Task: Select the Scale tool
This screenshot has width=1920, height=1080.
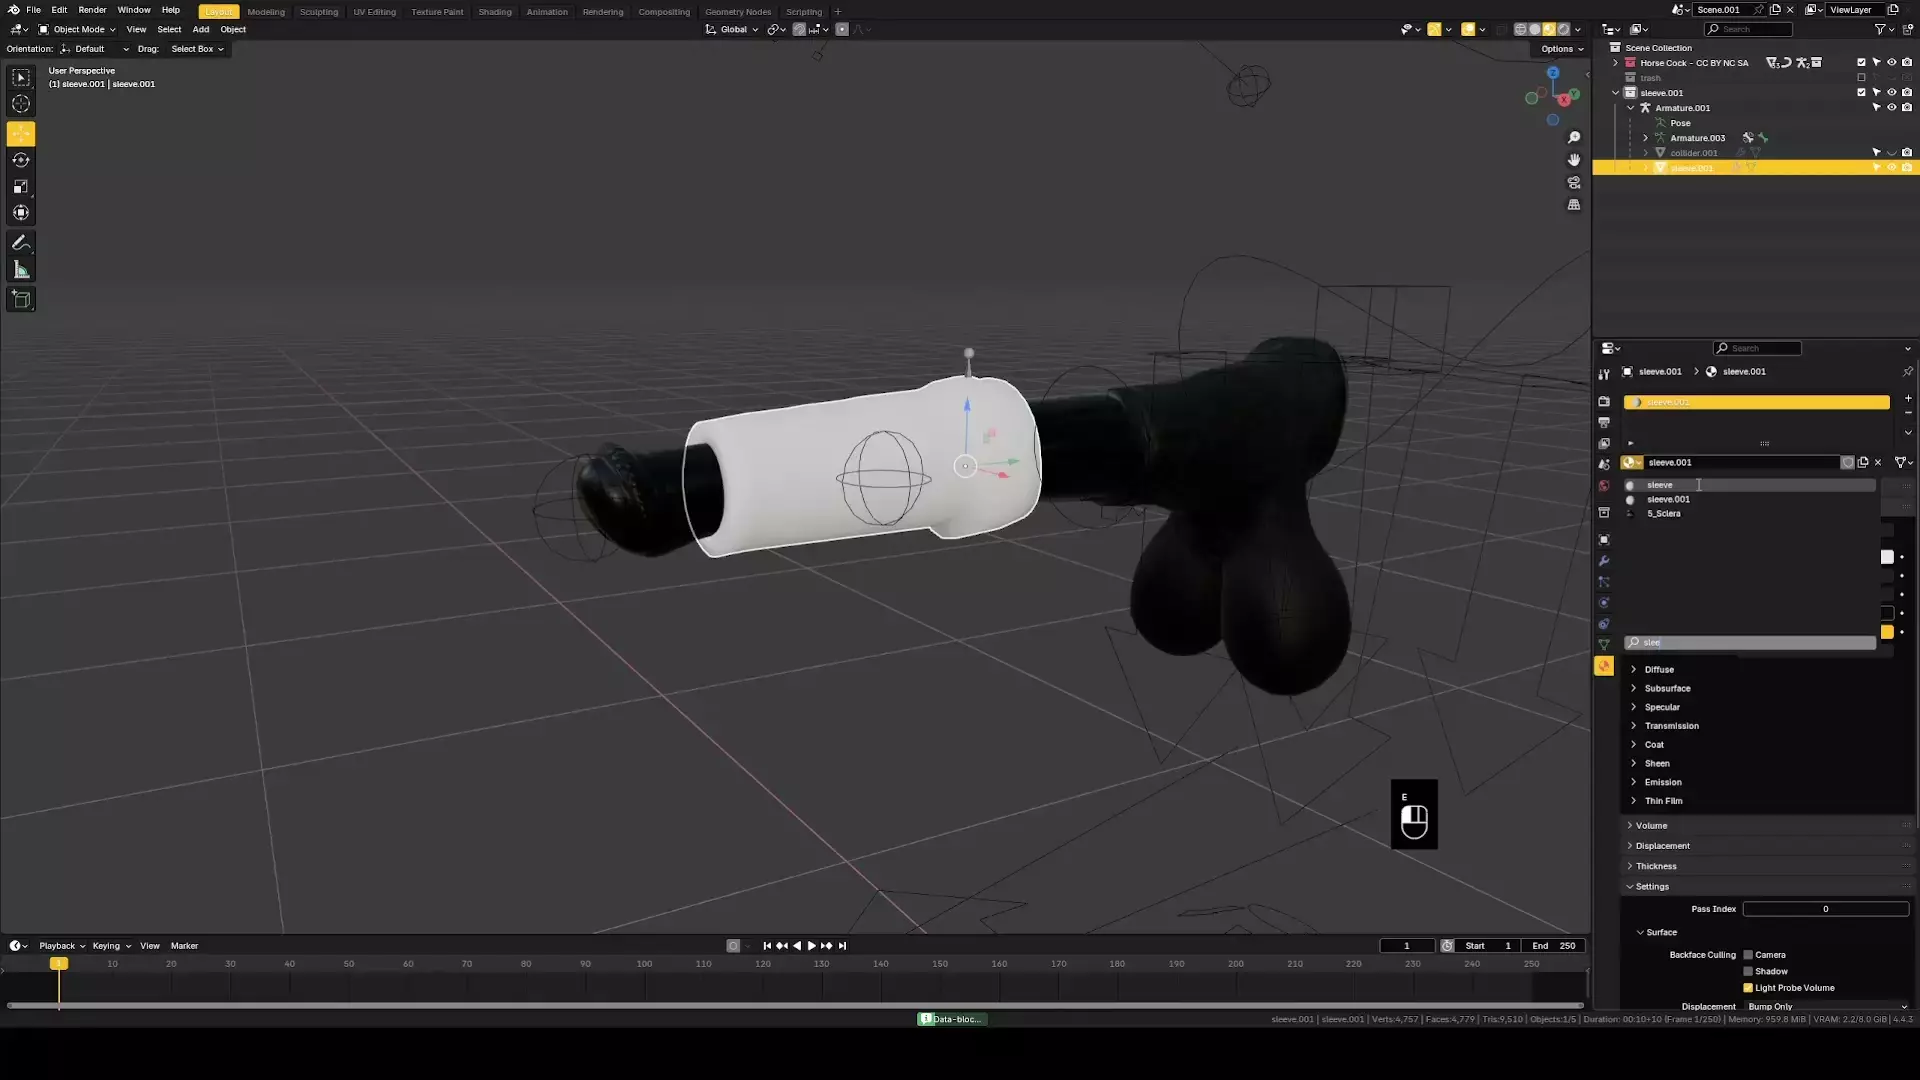Action: click(21, 187)
